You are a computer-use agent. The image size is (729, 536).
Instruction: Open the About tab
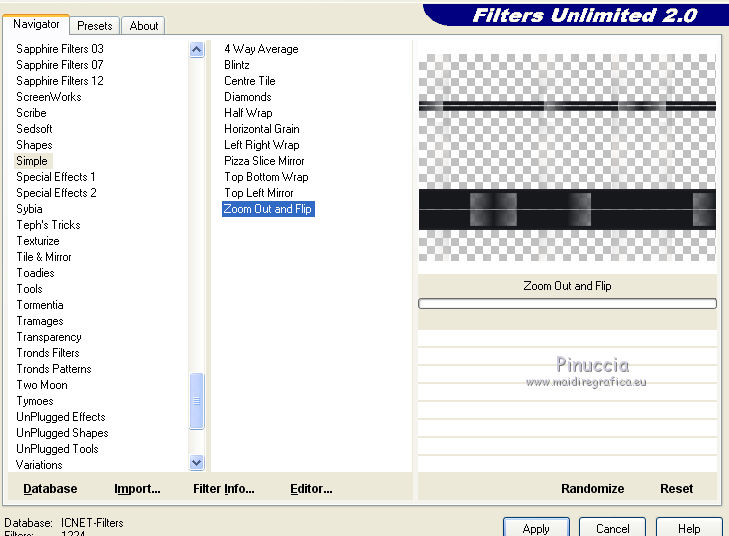144,26
